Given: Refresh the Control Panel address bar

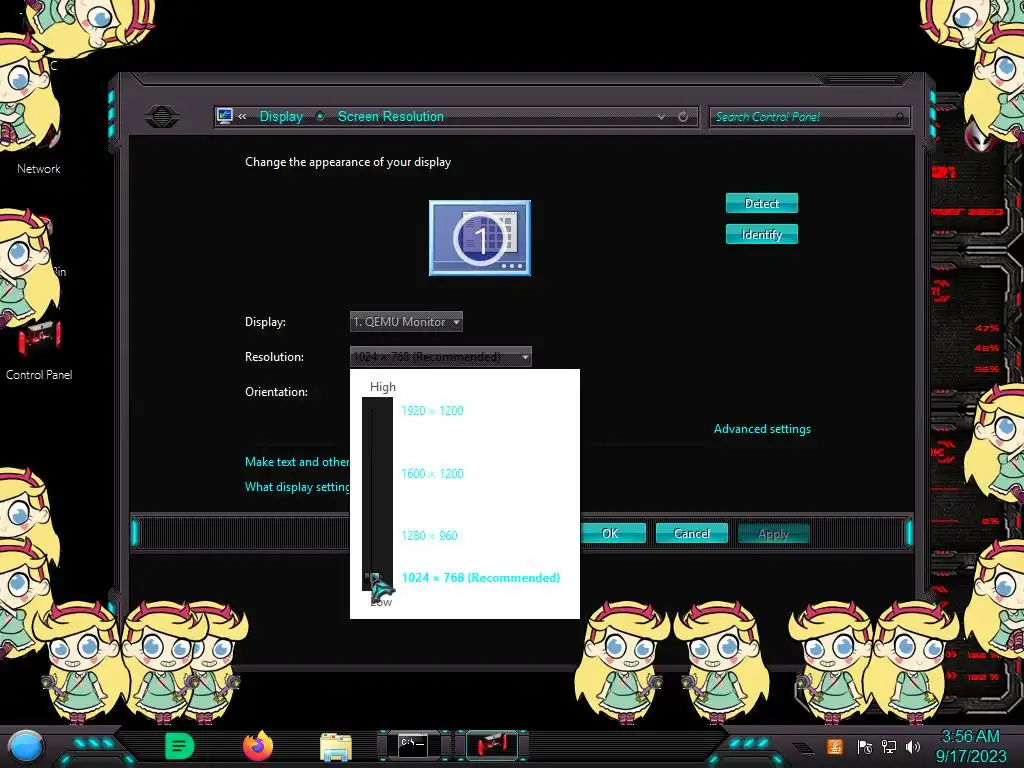Looking at the screenshot, I should [683, 117].
